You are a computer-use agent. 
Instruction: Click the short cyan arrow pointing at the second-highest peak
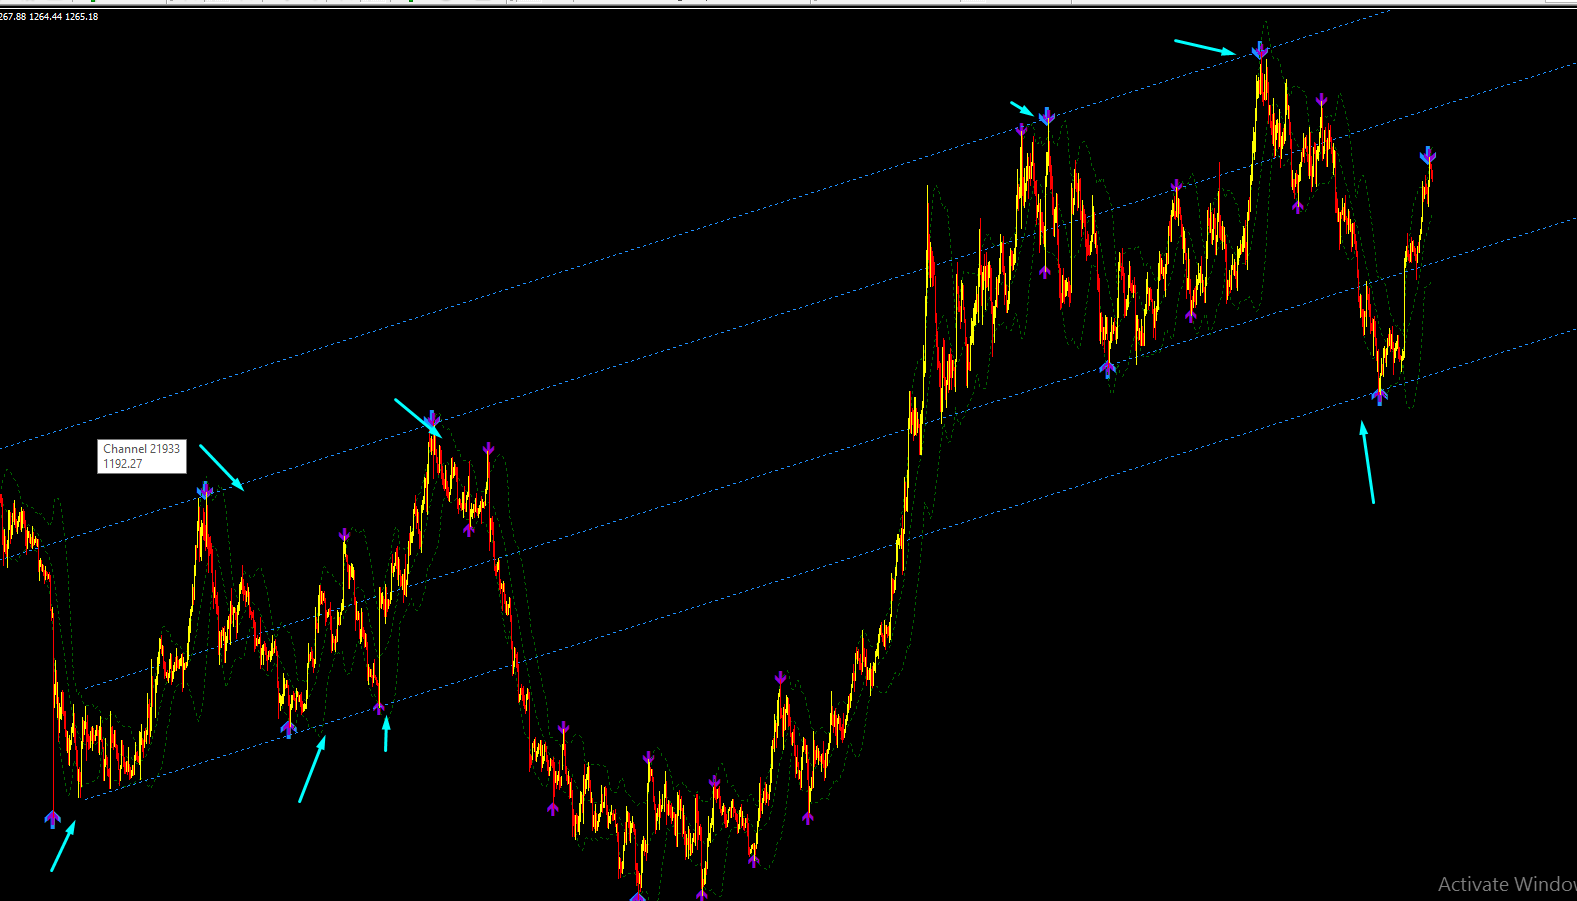point(1022,108)
